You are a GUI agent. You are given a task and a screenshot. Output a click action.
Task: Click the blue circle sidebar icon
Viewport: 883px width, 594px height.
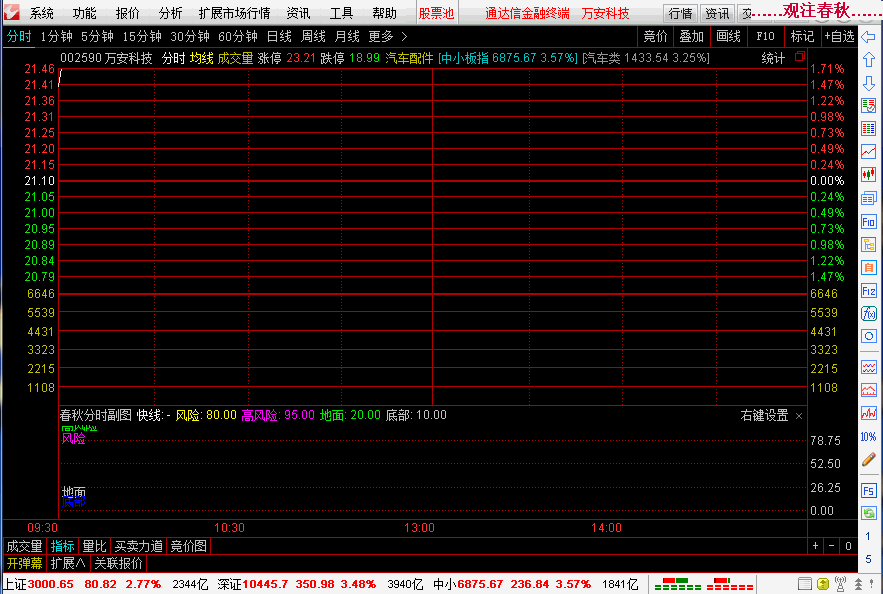pos(868,337)
